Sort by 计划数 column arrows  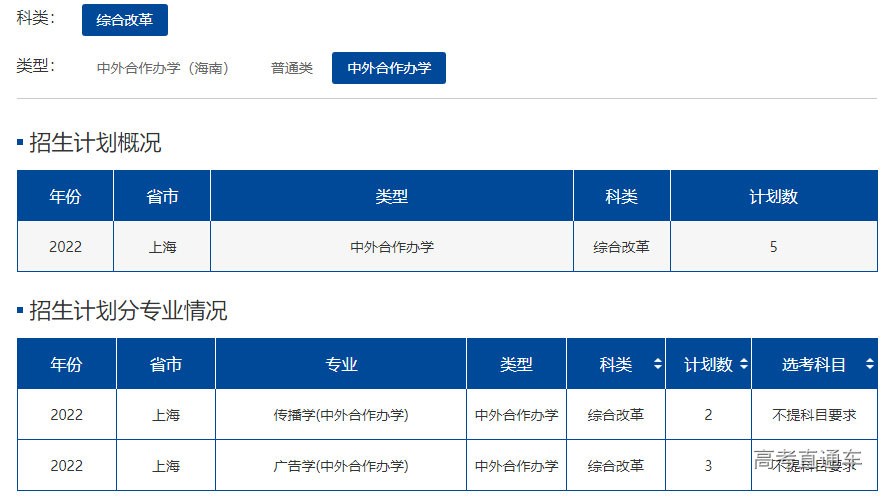pyautogui.click(x=744, y=364)
